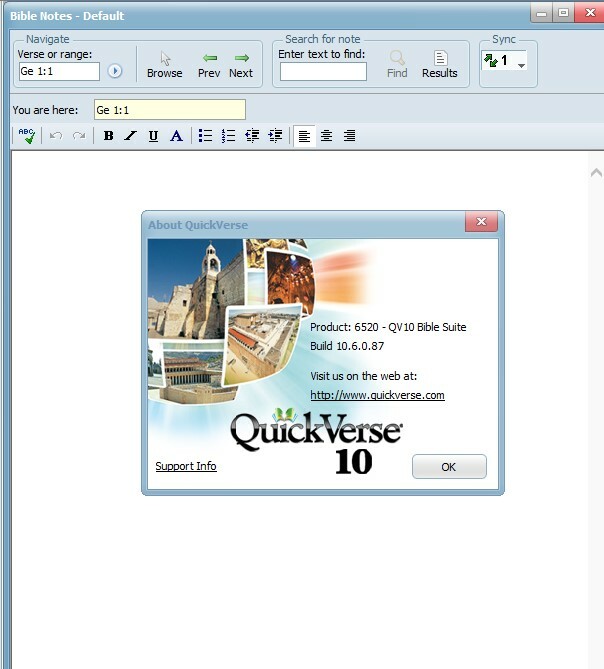This screenshot has height=669, width=604.
Task: Click the Product: 6520 - QV10 Bible Suite text
Action: [x=388, y=327]
